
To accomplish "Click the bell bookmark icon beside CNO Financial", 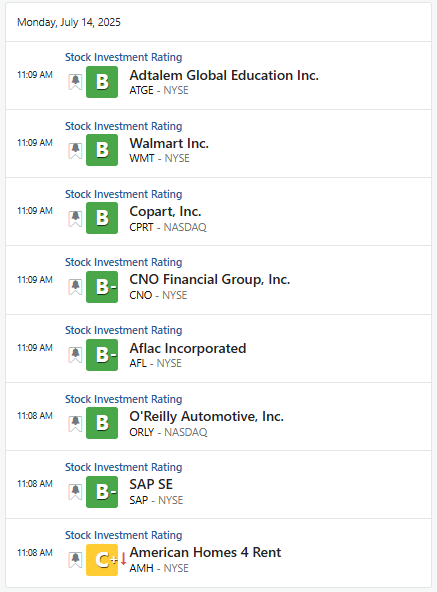I will pos(75,287).
